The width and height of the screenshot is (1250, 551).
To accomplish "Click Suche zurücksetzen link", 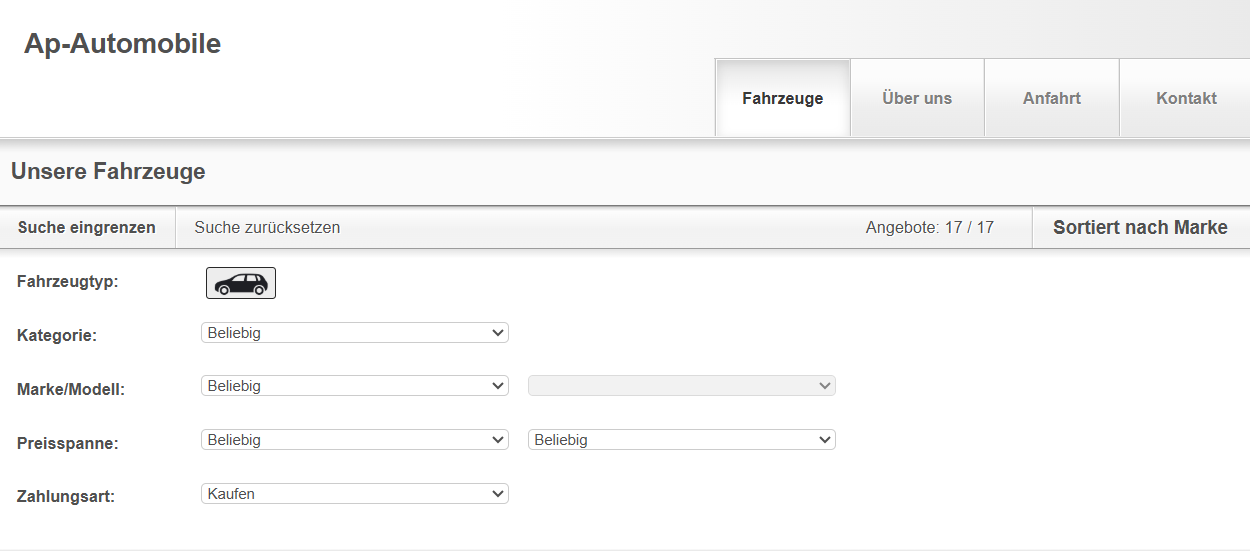I will [x=267, y=228].
